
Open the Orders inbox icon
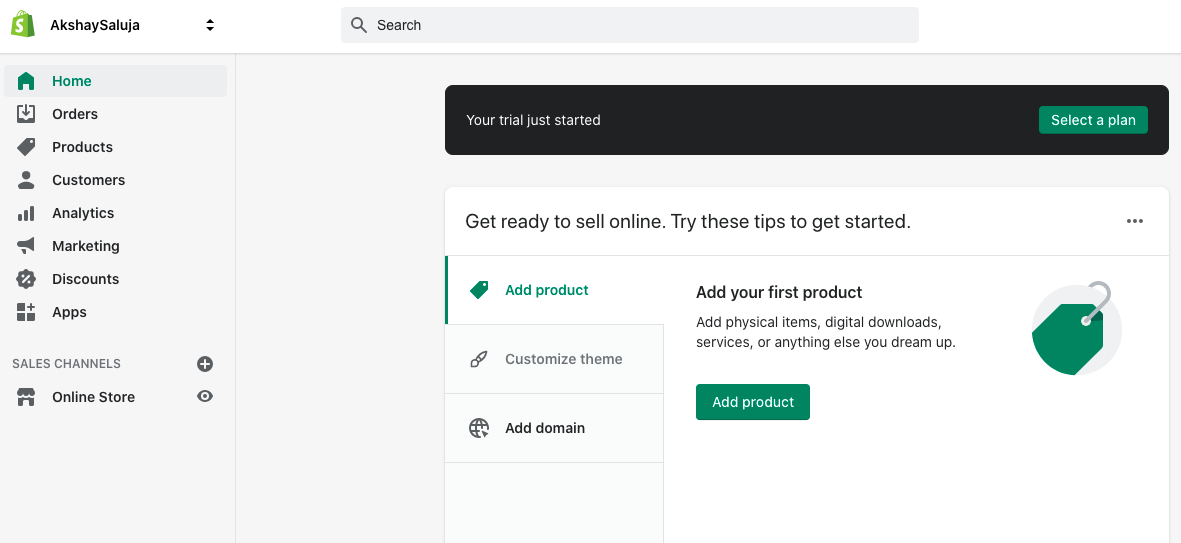pos(26,114)
